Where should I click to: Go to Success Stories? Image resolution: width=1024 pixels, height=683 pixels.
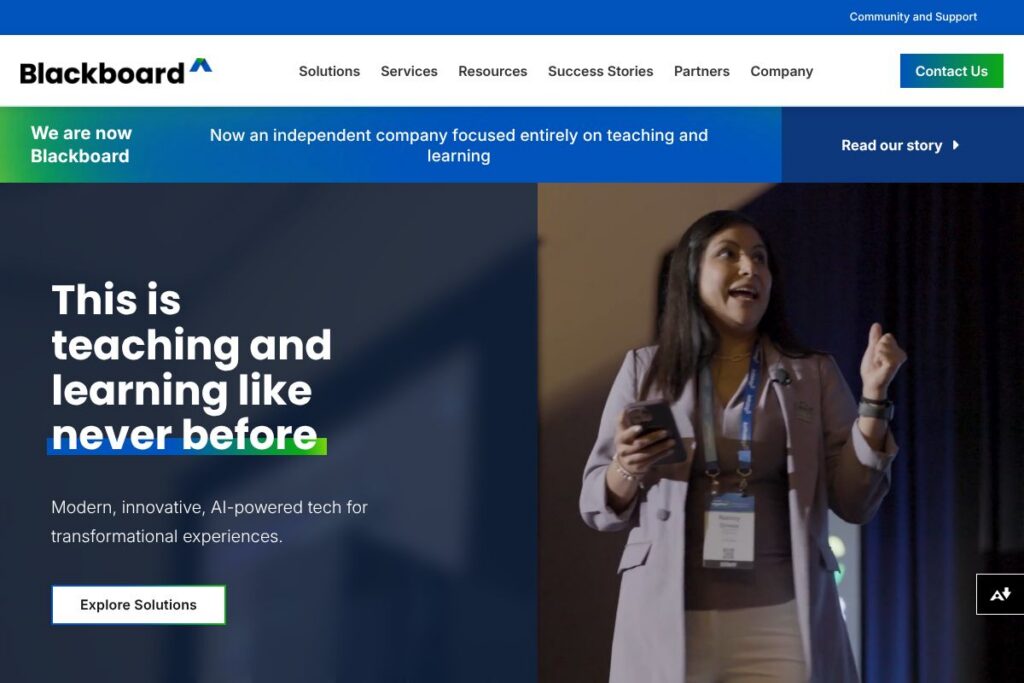coord(600,71)
